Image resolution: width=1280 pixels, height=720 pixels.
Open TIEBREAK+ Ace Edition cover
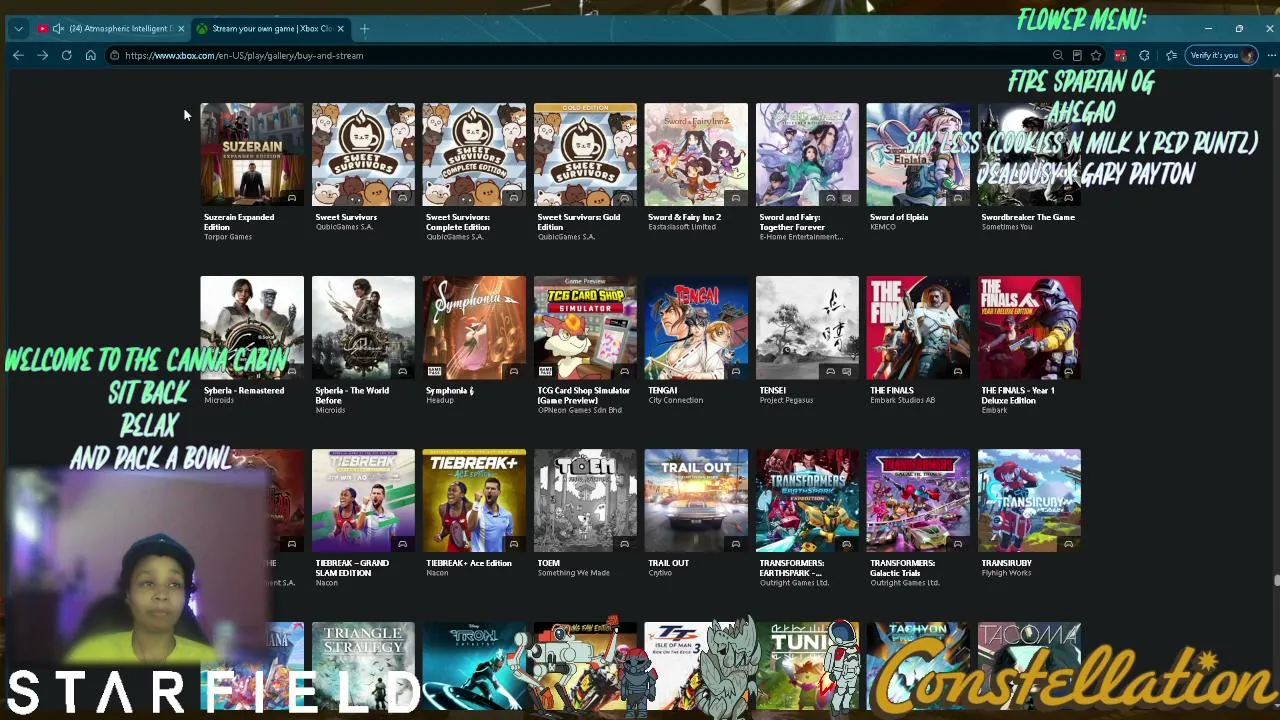[x=474, y=501]
